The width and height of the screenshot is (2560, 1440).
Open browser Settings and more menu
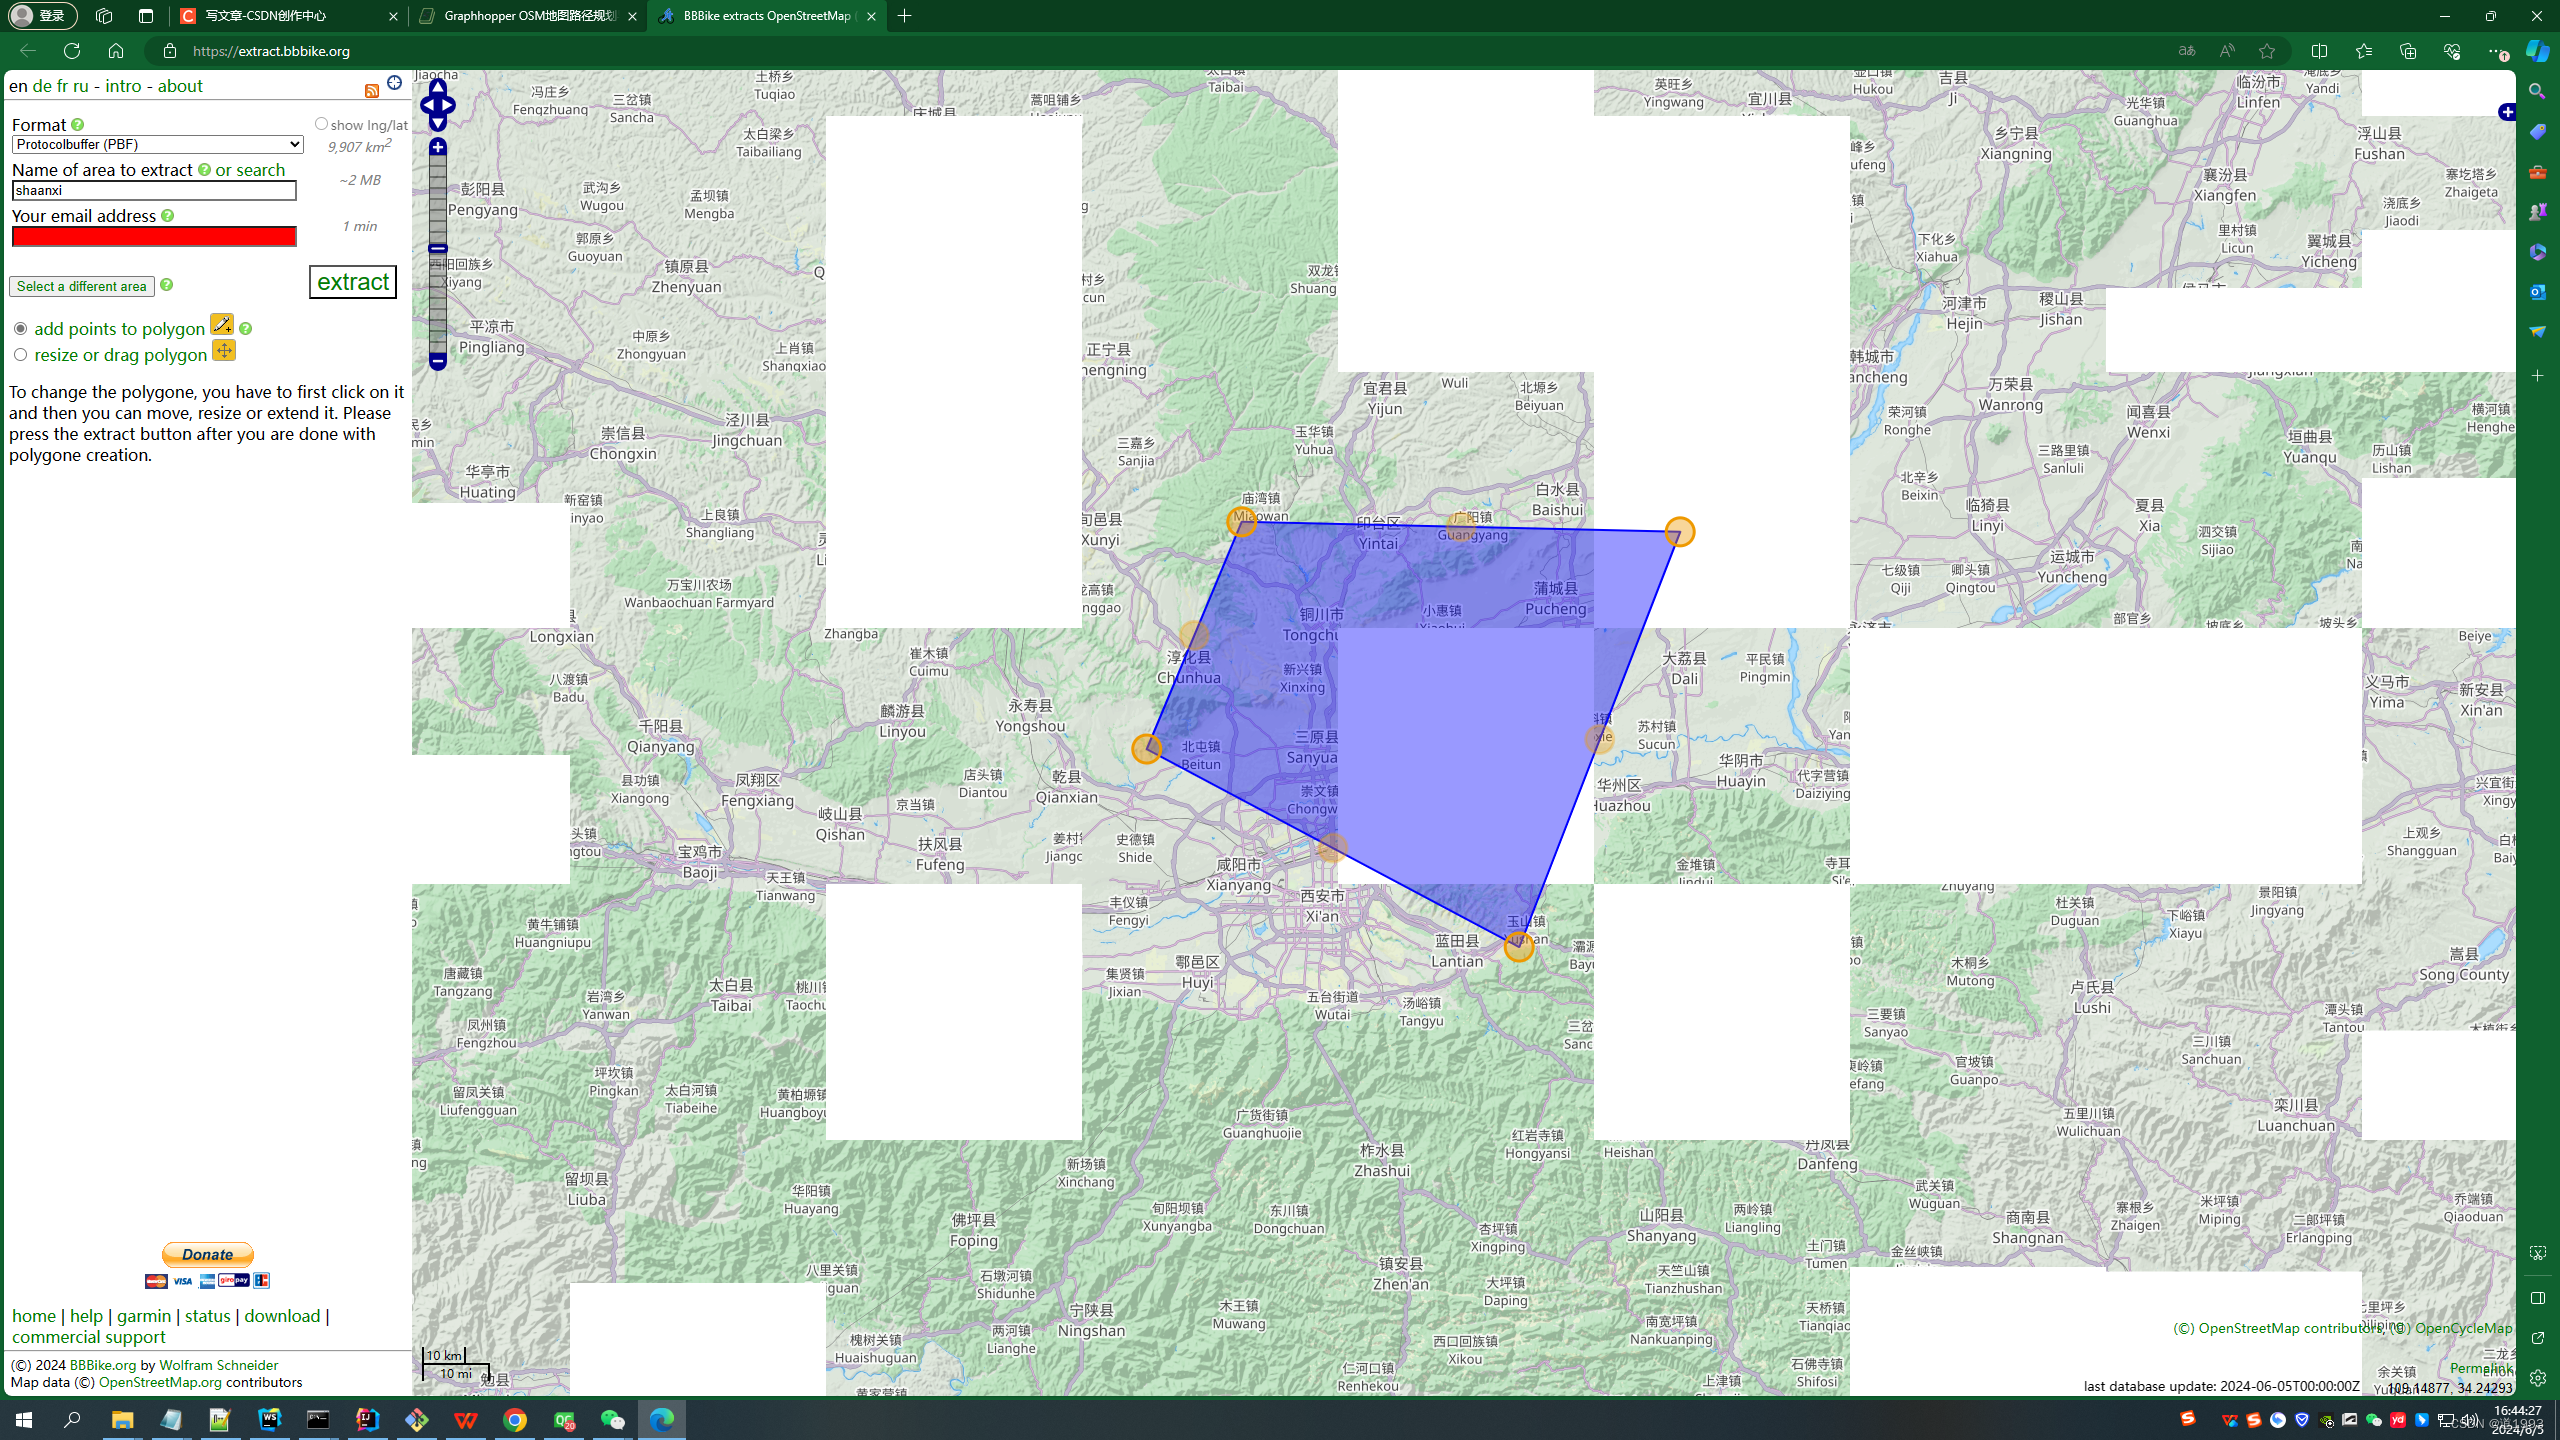point(2497,51)
